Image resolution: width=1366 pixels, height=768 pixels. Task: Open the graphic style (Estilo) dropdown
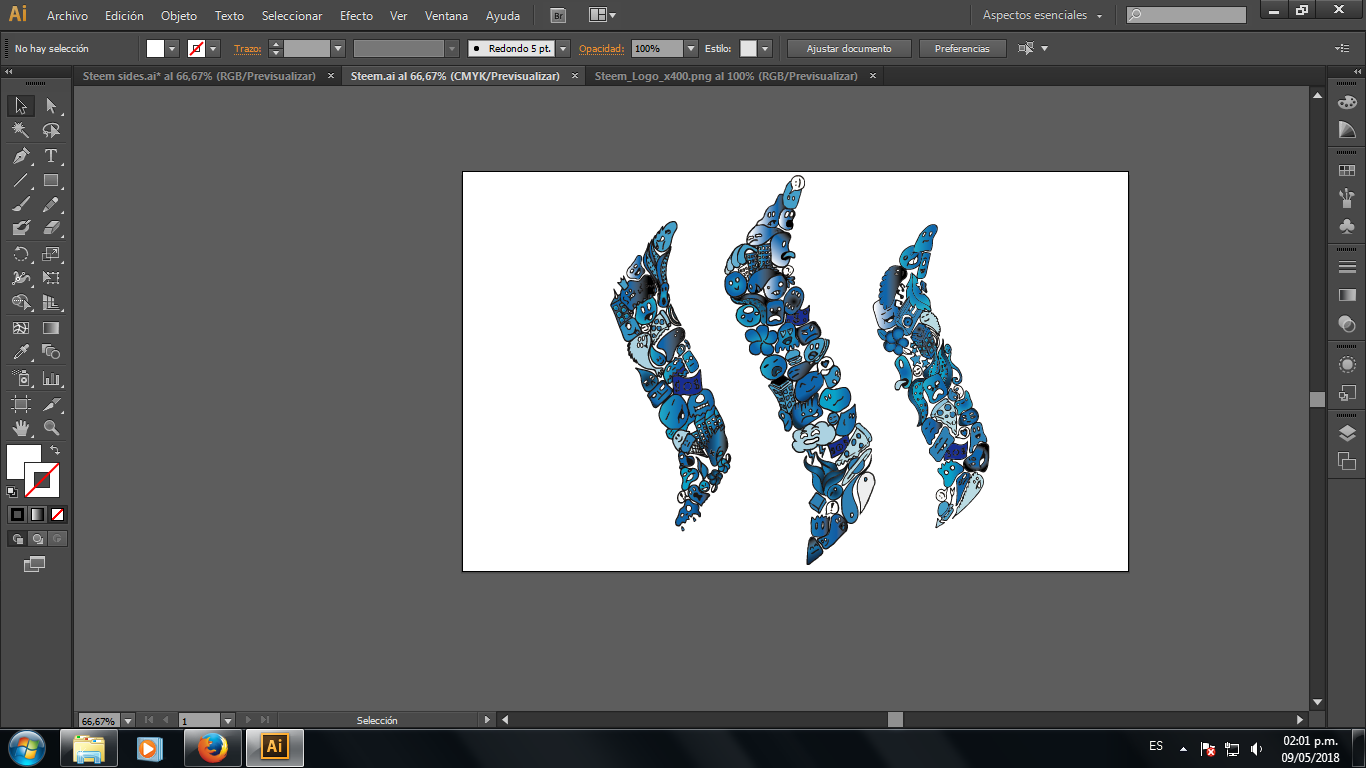pos(766,48)
